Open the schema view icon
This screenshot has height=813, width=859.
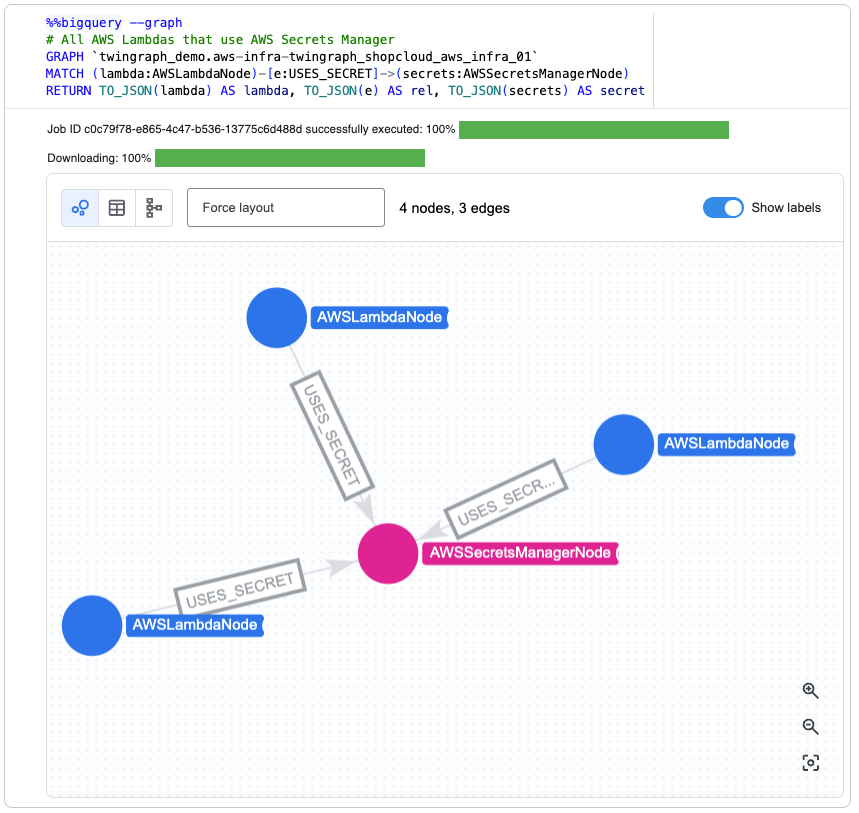click(154, 208)
